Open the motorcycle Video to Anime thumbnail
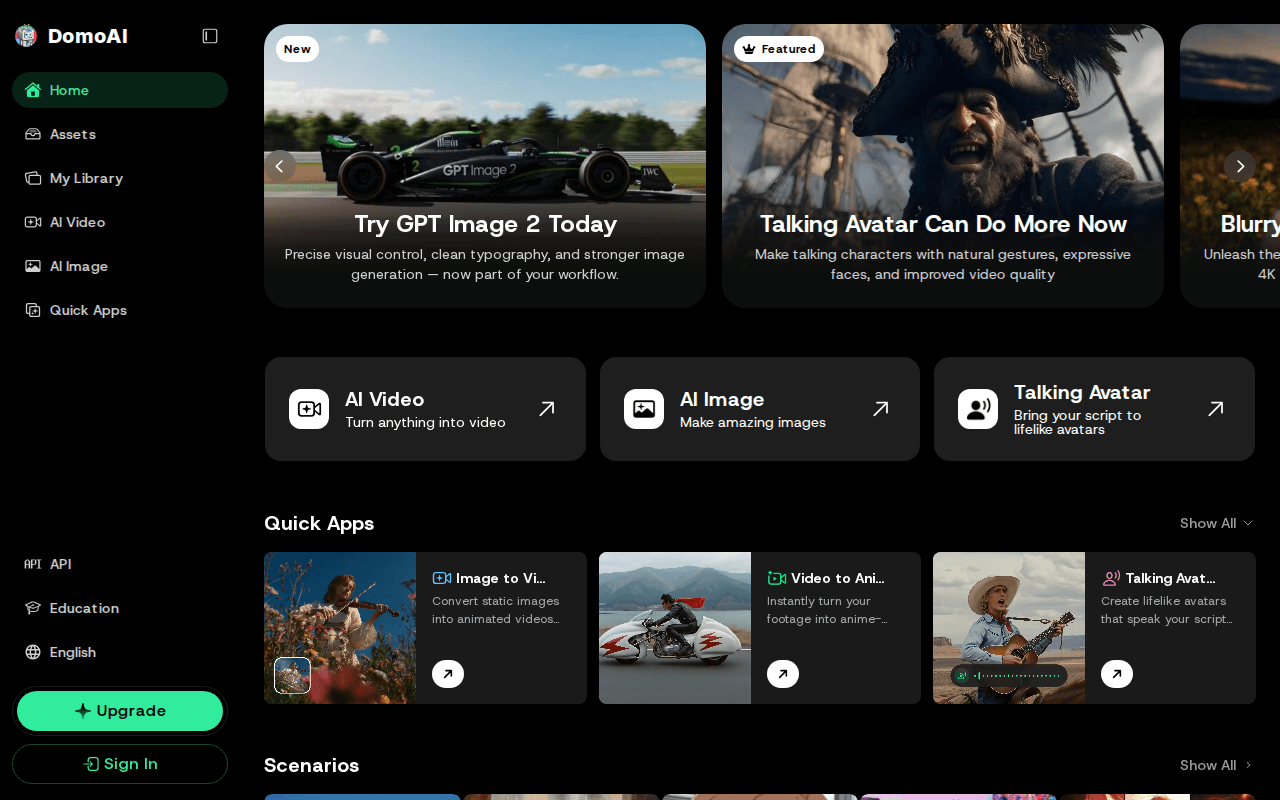The image size is (1280, 800). click(x=675, y=628)
